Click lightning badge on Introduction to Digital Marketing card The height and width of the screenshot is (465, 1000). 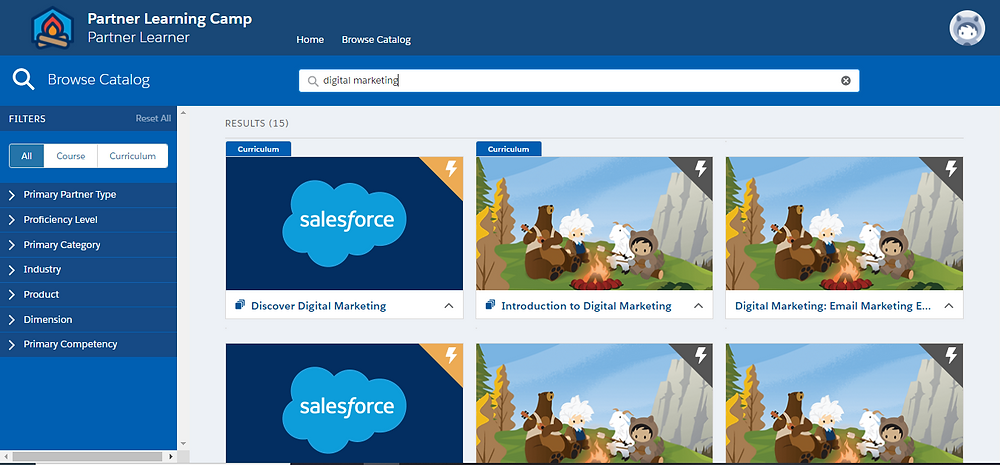(700, 168)
